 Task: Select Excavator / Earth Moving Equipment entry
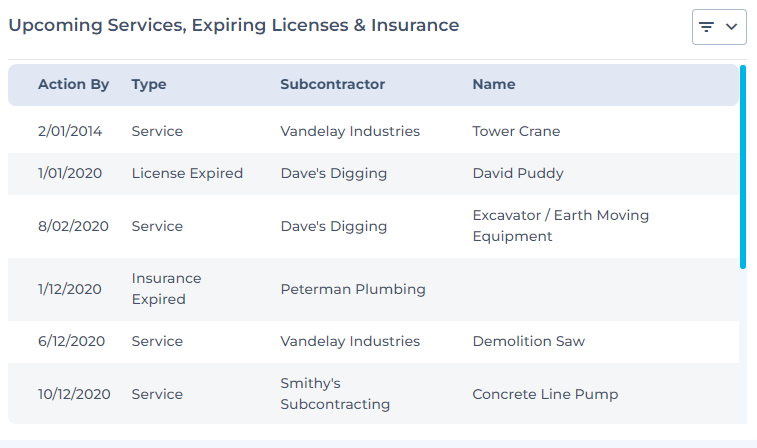(560, 226)
